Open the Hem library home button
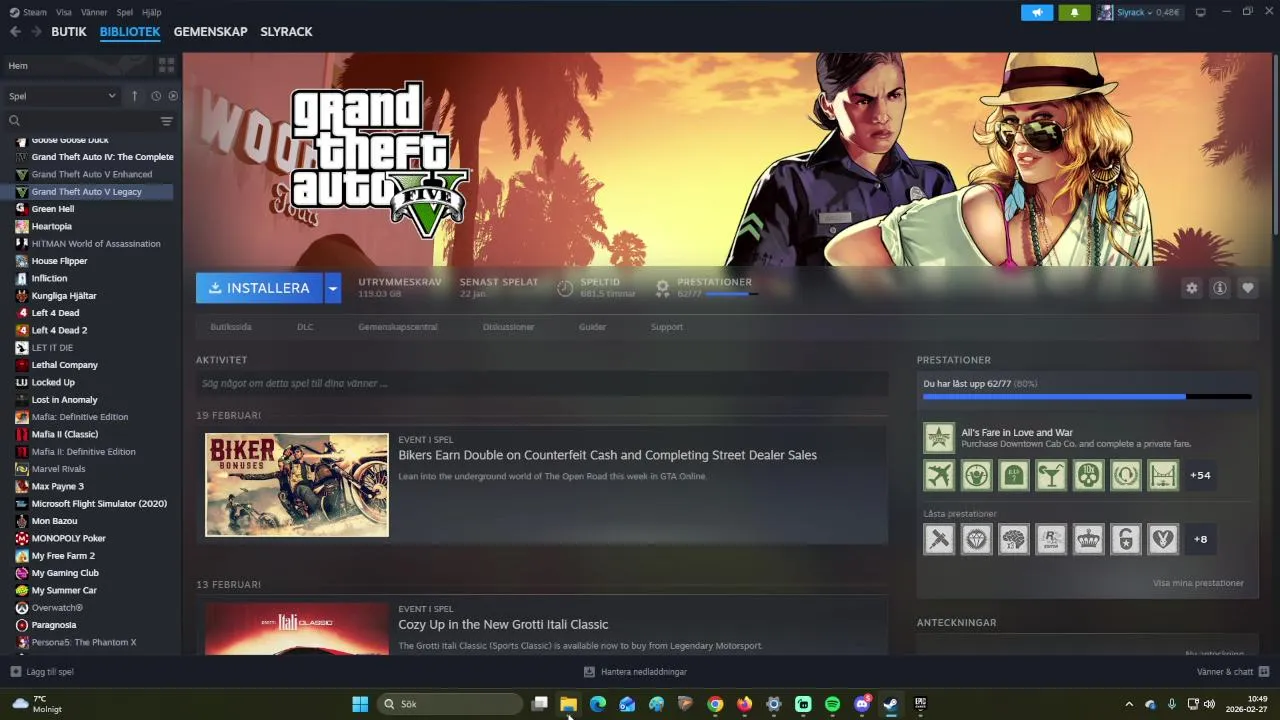The height and width of the screenshot is (720, 1280). tap(78, 65)
